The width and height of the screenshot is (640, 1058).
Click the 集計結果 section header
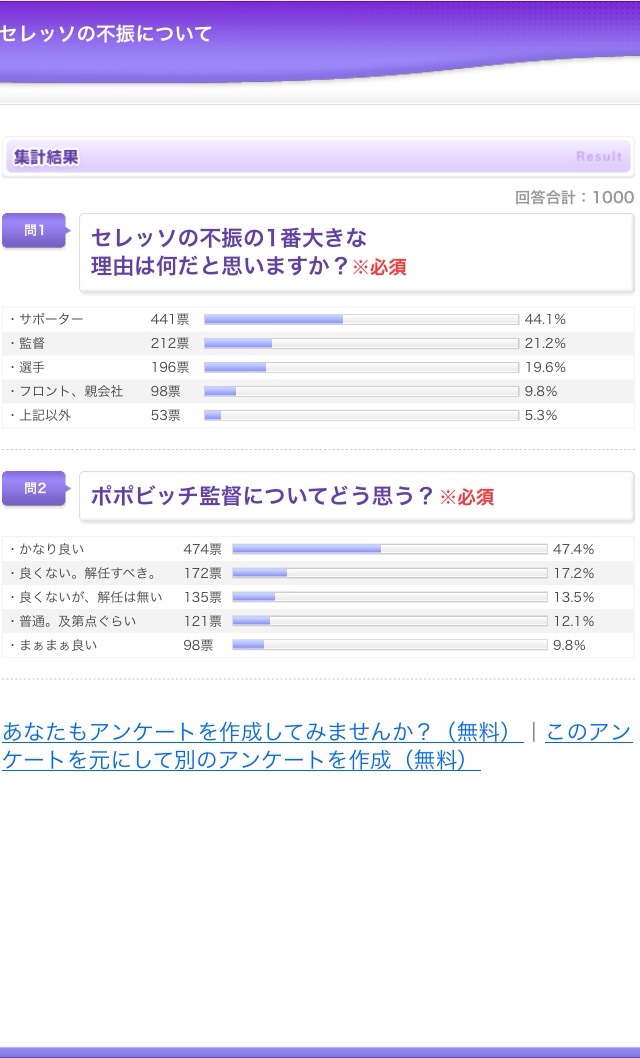[47, 157]
